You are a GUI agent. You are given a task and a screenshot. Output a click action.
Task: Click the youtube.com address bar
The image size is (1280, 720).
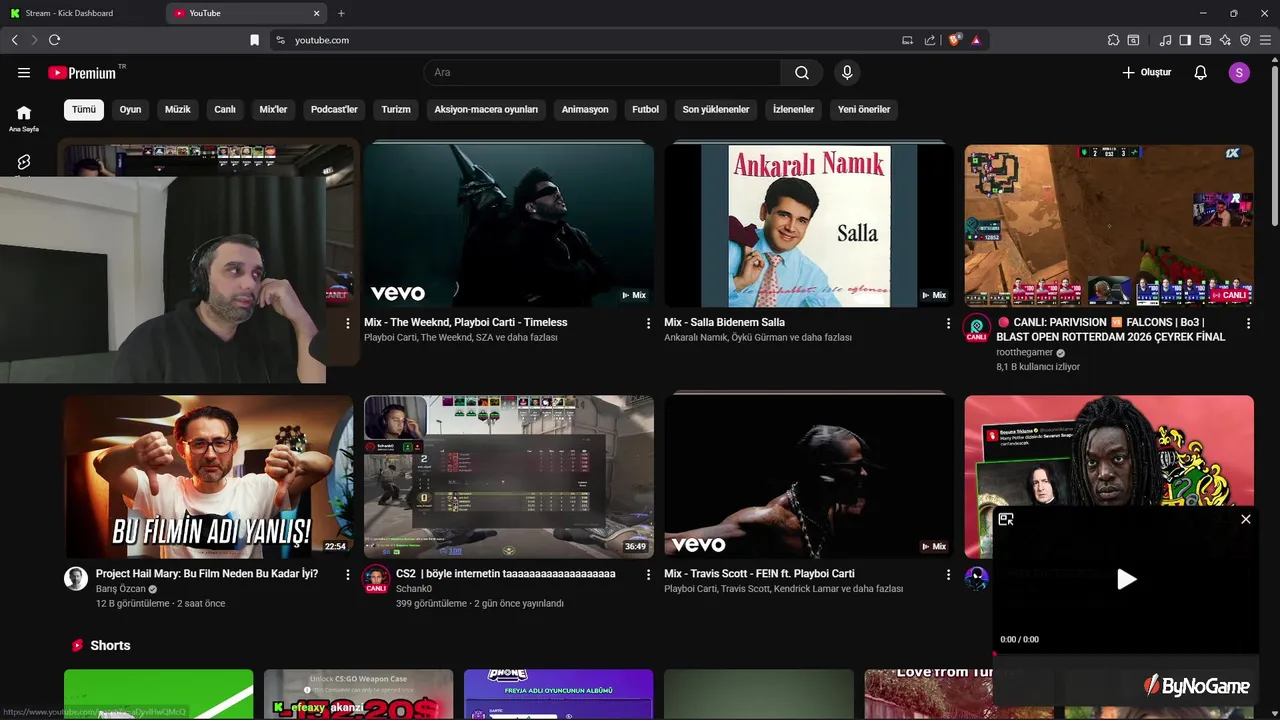[x=580, y=40]
